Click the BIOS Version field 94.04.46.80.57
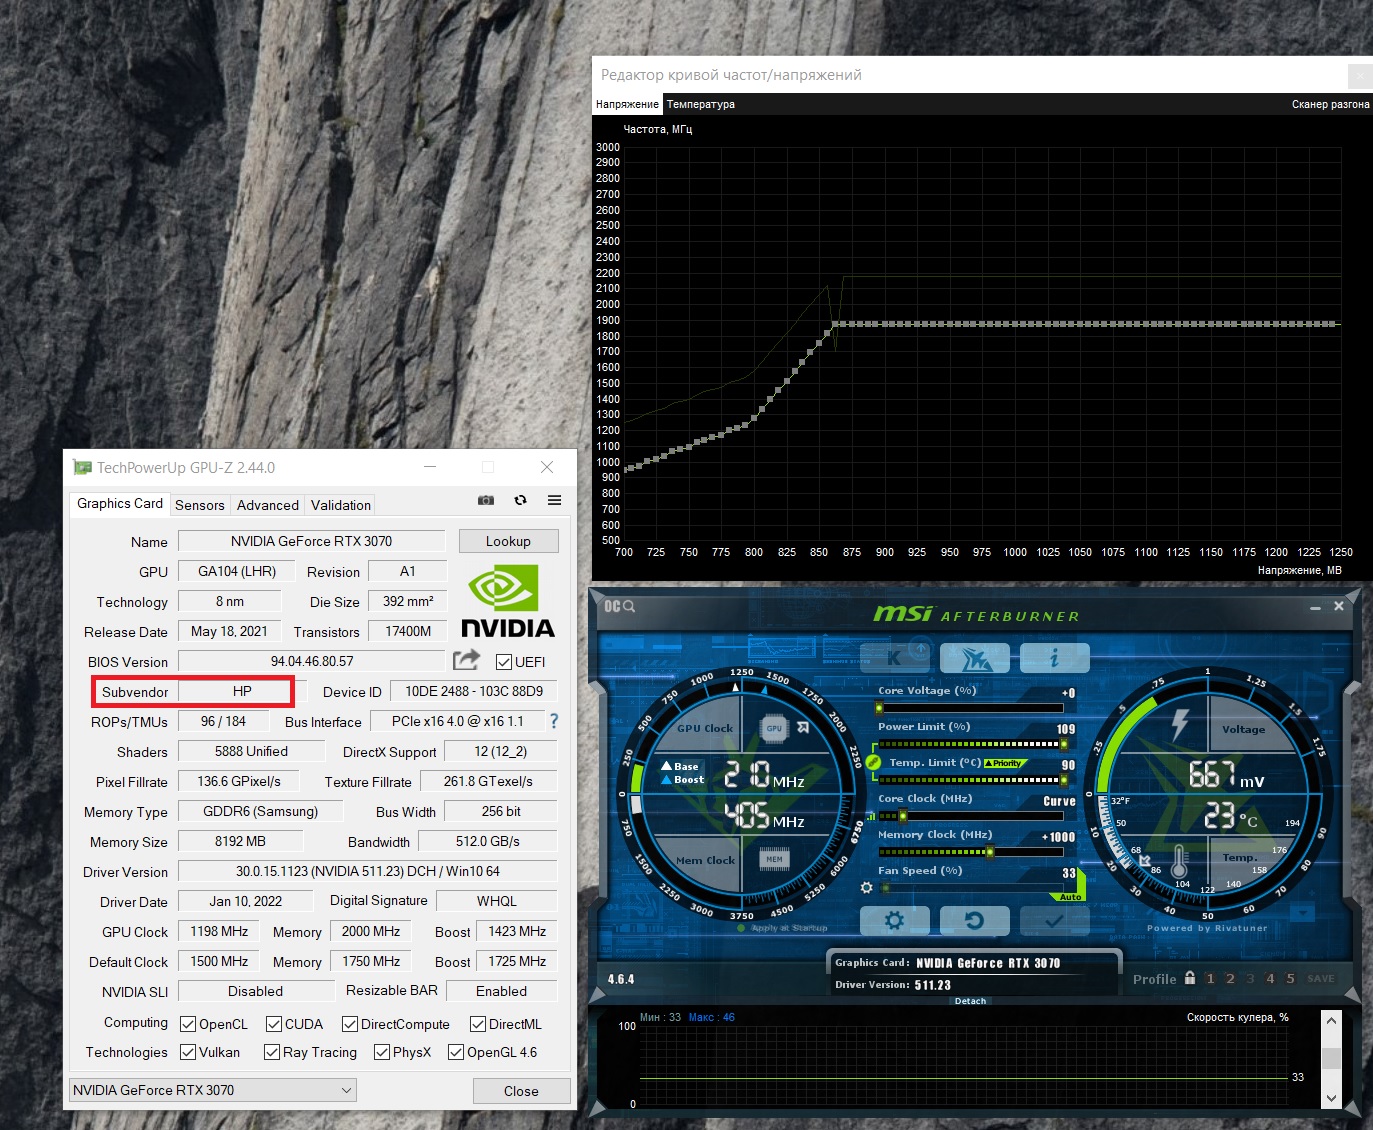Viewport: 1373px width, 1130px height. [x=312, y=661]
